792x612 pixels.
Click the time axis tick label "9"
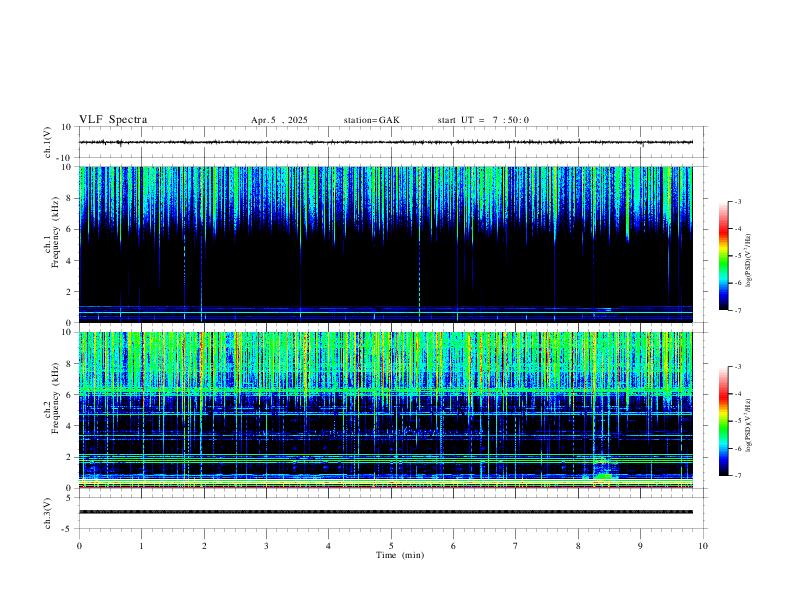640,546
